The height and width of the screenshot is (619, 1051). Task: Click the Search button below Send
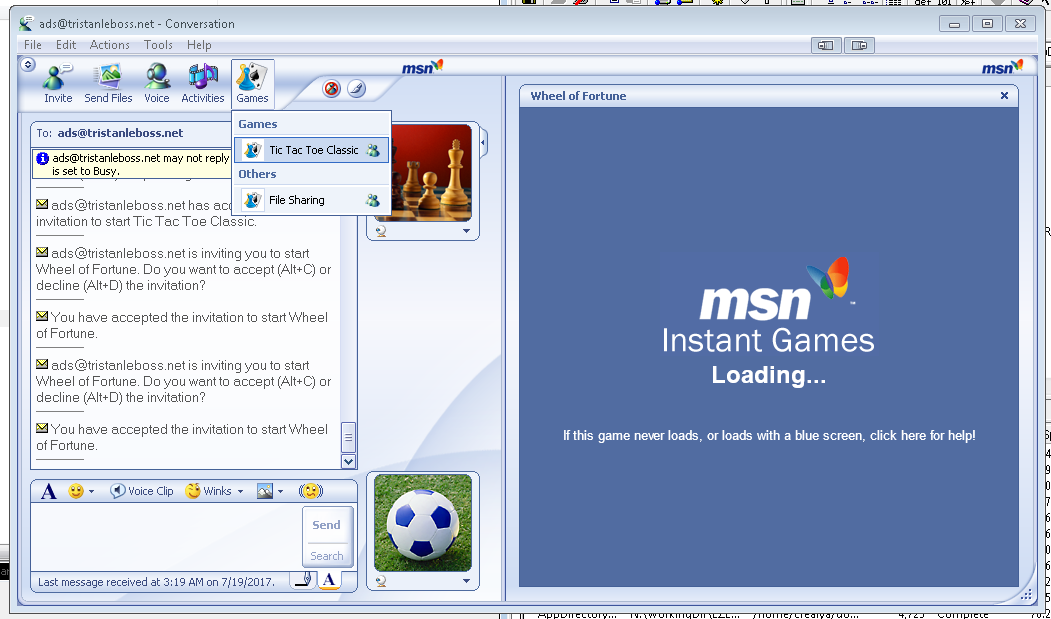click(x=326, y=556)
